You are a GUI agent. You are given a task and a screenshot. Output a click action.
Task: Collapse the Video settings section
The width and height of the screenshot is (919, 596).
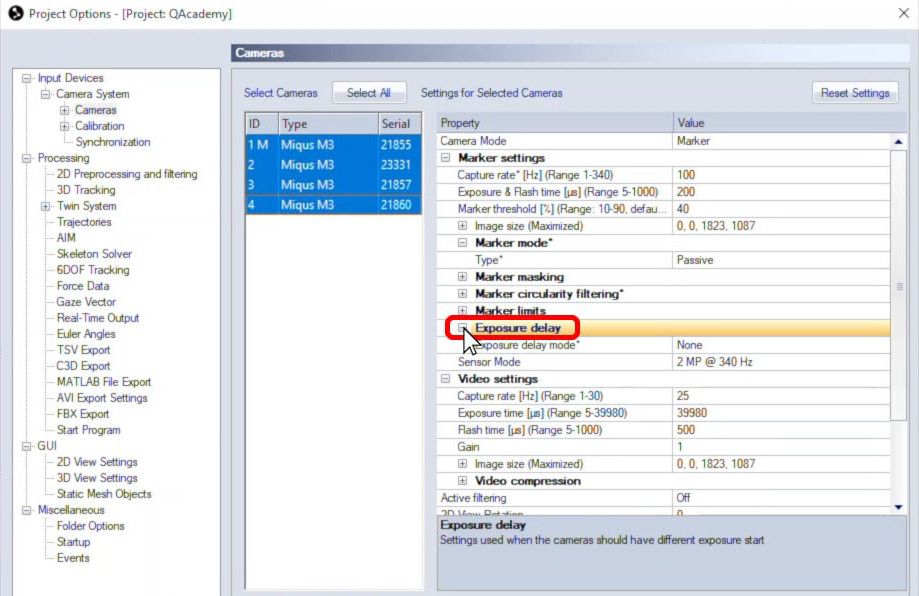(x=446, y=379)
